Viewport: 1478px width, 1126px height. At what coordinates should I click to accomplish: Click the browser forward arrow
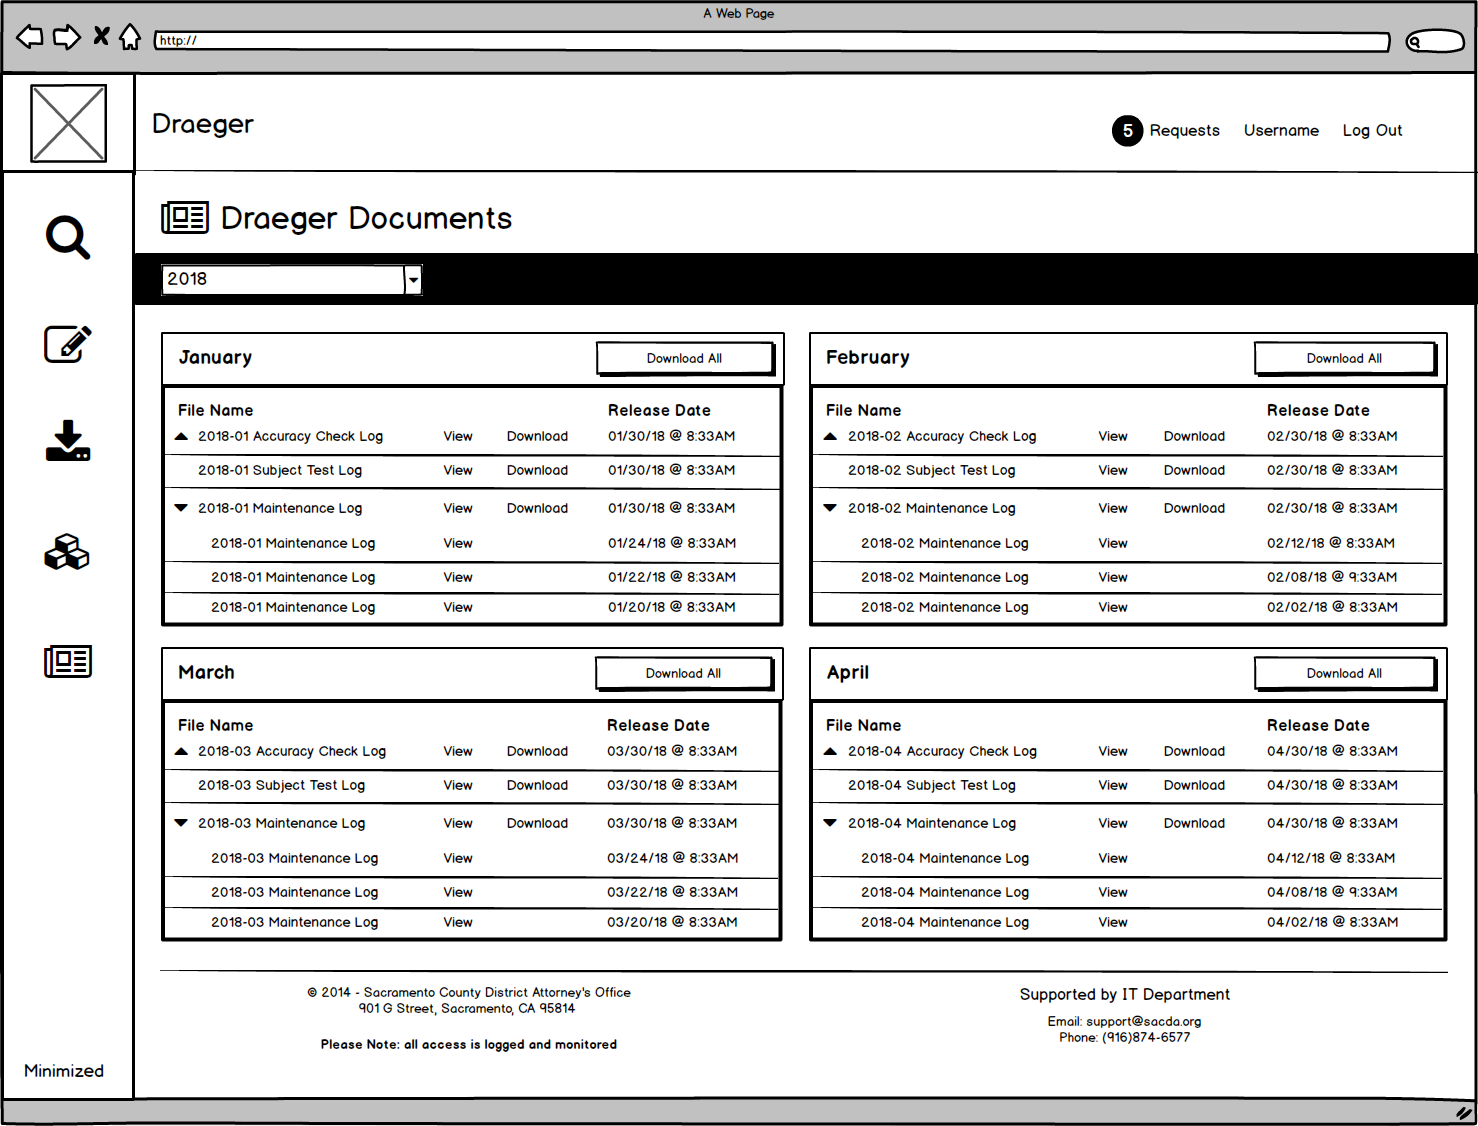(x=66, y=38)
